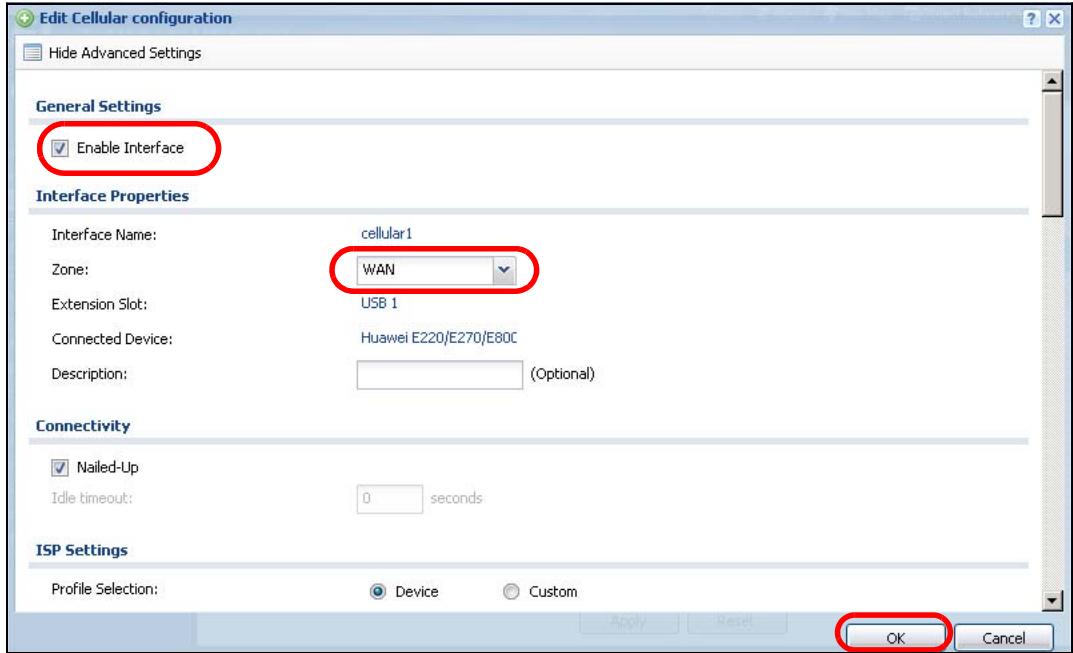Click the Hide Advanced Settings link
Viewport: 1073px width, 653px height.
pyautogui.click(x=125, y=53)
